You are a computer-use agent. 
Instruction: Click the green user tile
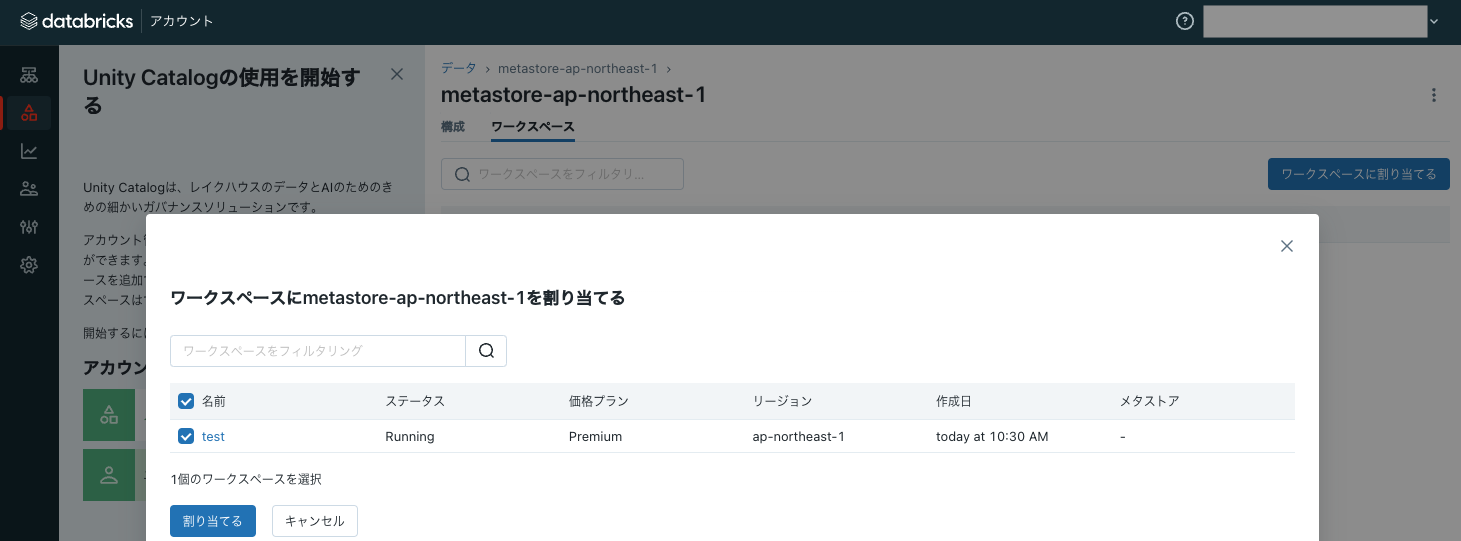coord(108,475)
